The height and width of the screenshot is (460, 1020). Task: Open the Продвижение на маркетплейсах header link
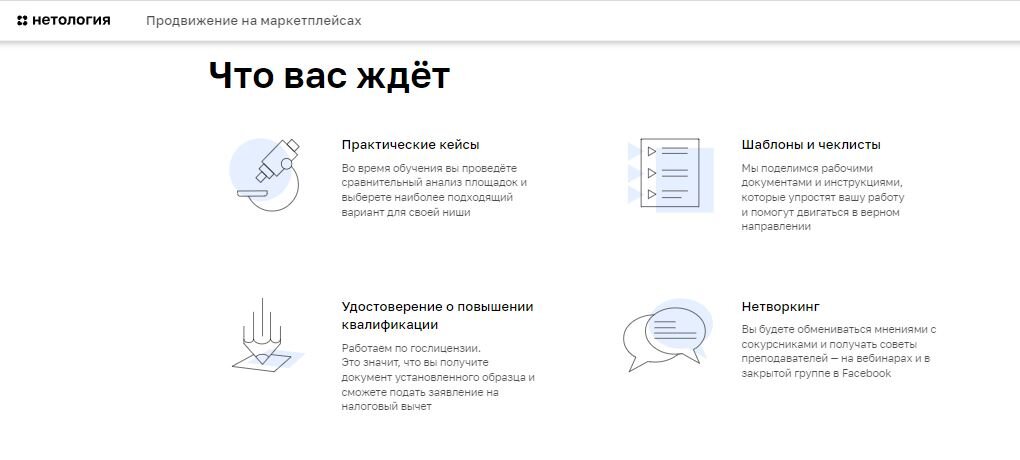click(x=254, y=21)
